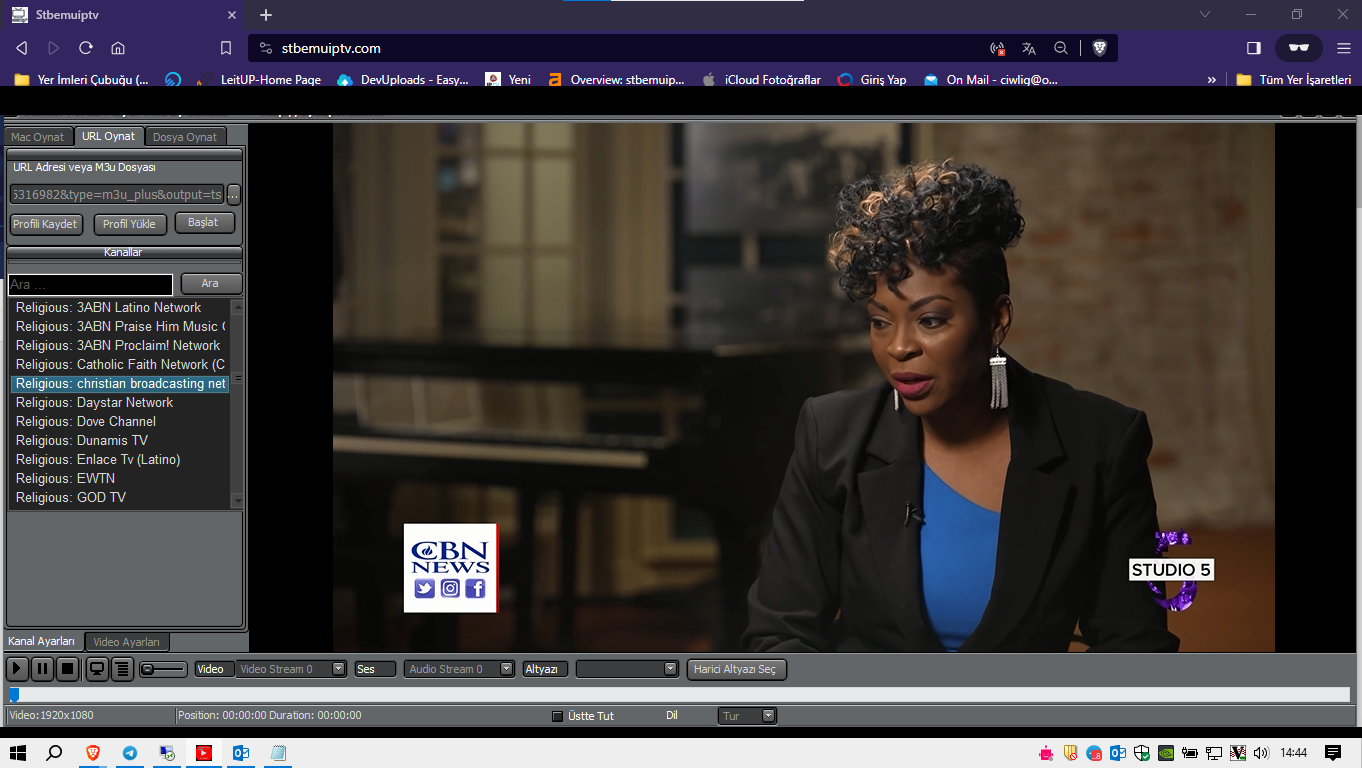Pause the video stream
This screenshot has width=1362, height=768.
tap(42, 669)
